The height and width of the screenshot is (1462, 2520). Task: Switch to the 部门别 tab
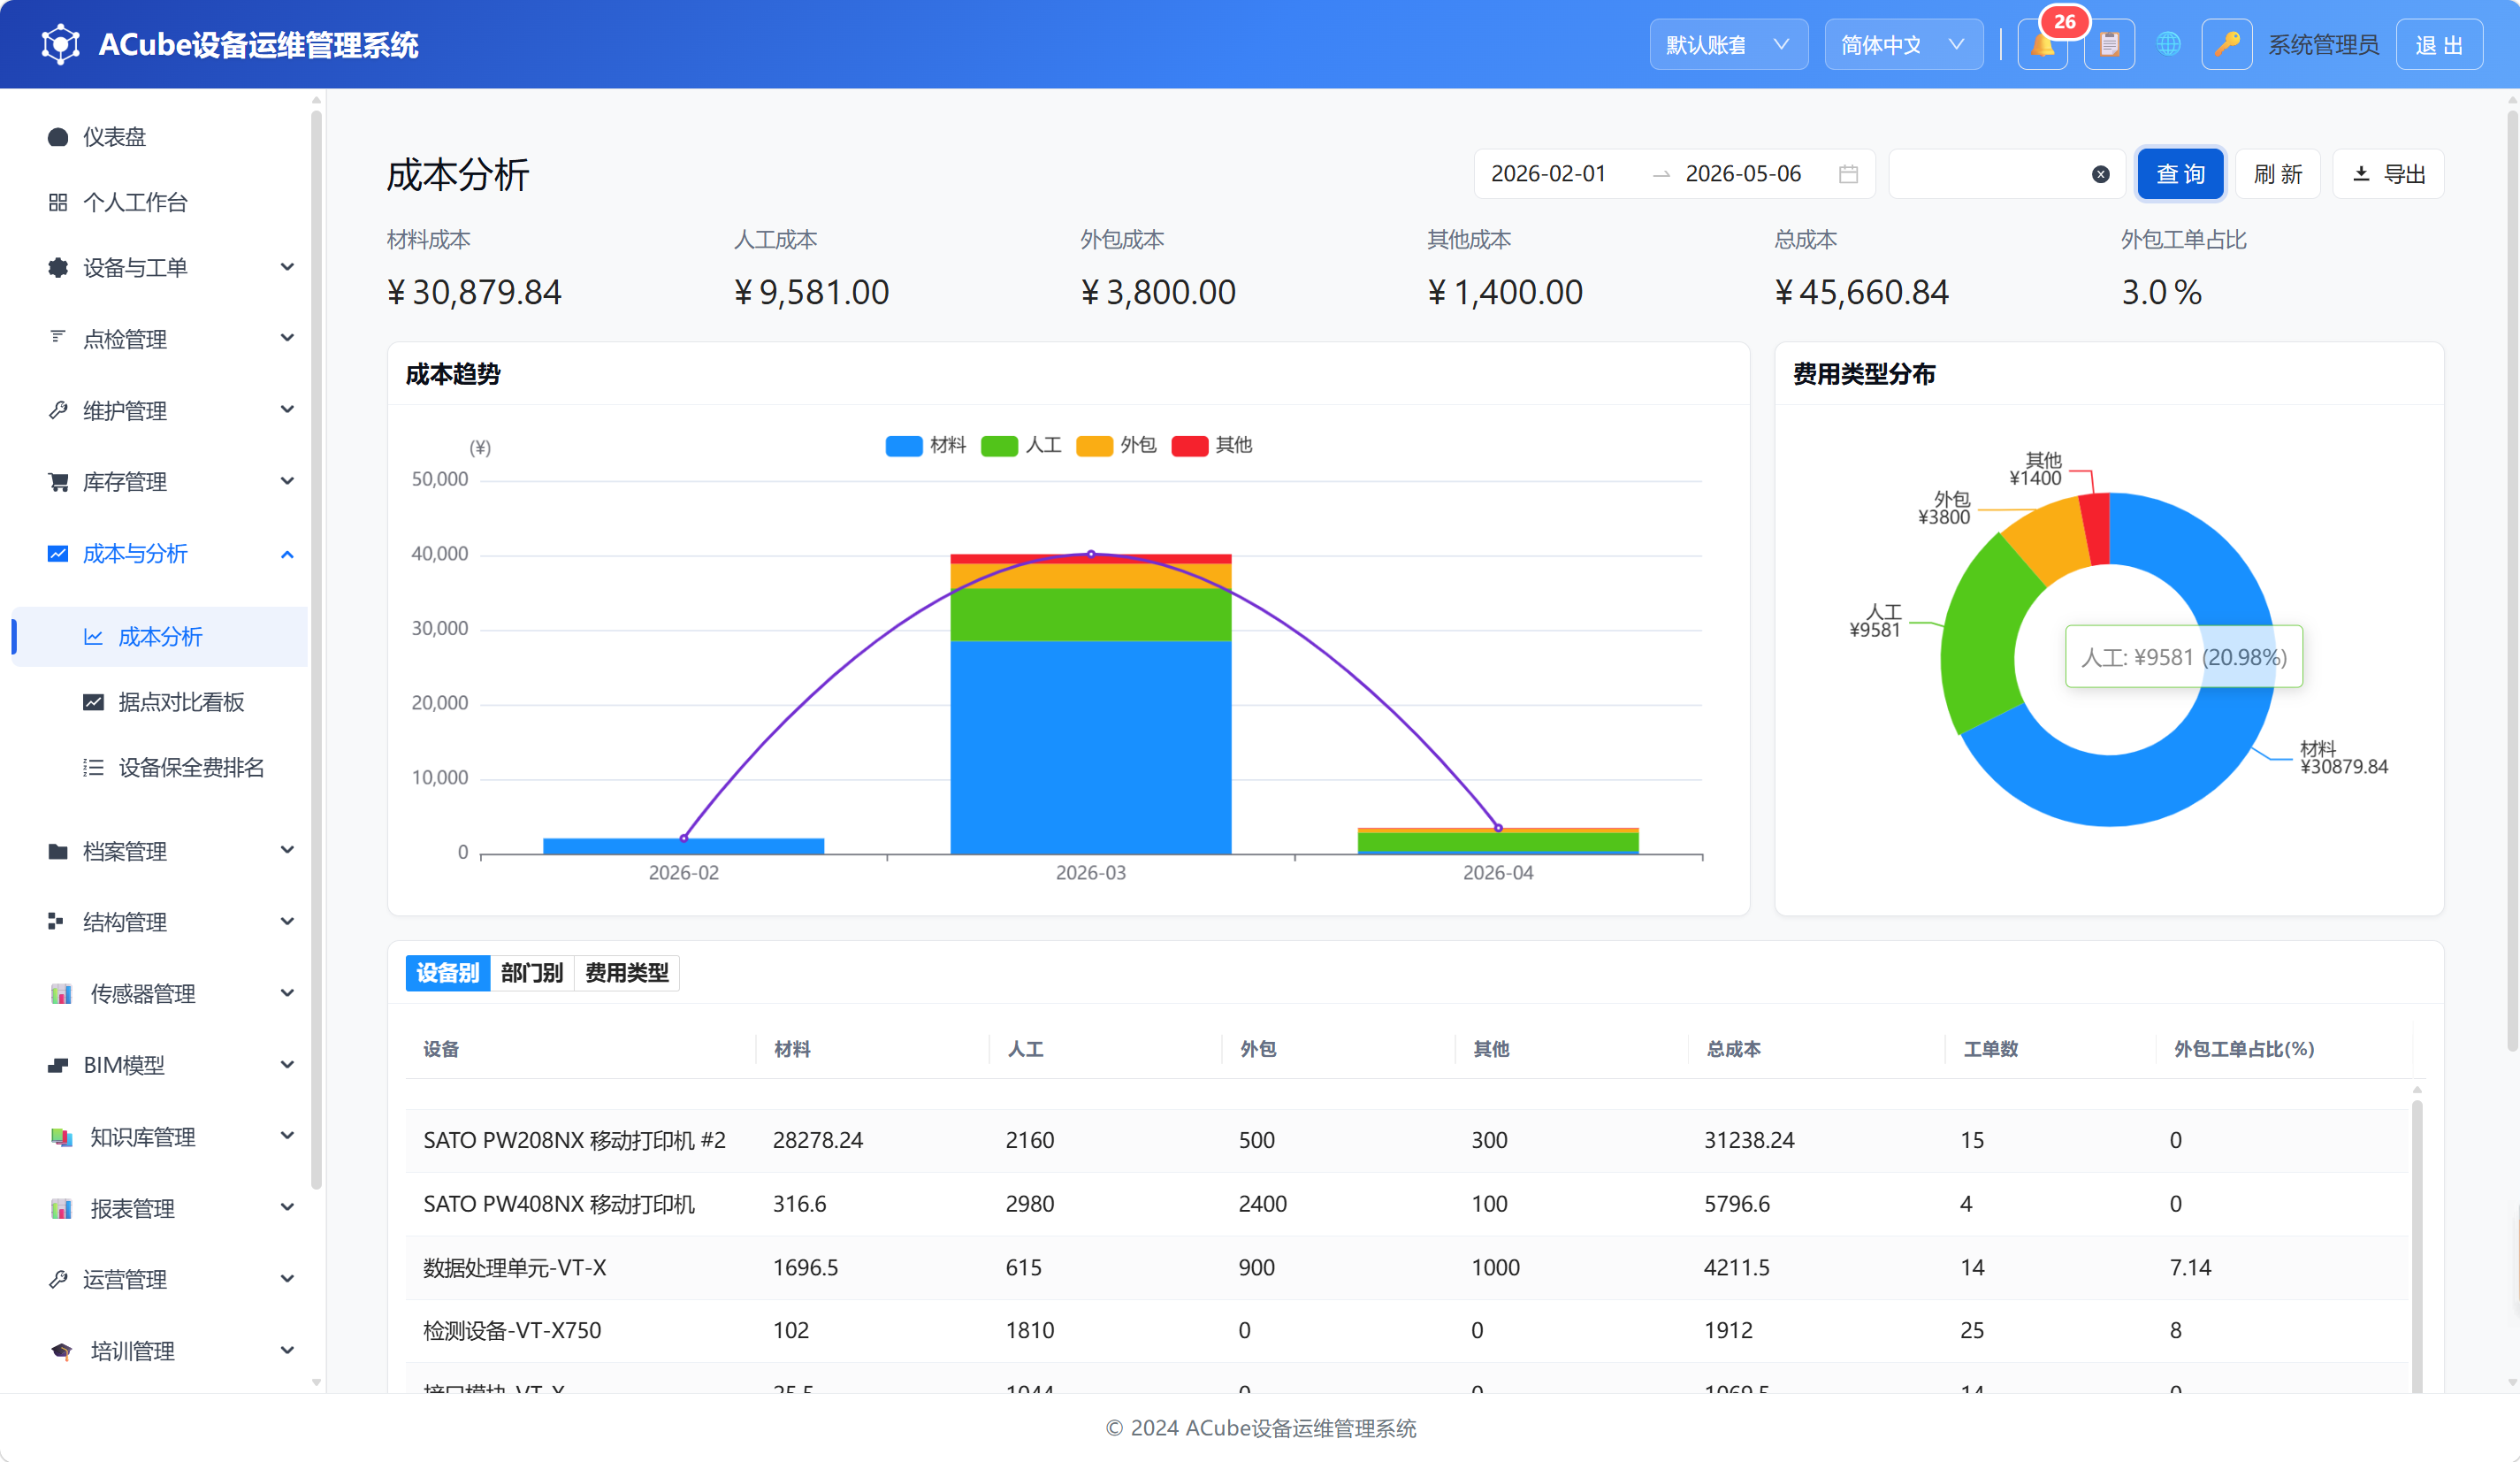pos(532,973)
